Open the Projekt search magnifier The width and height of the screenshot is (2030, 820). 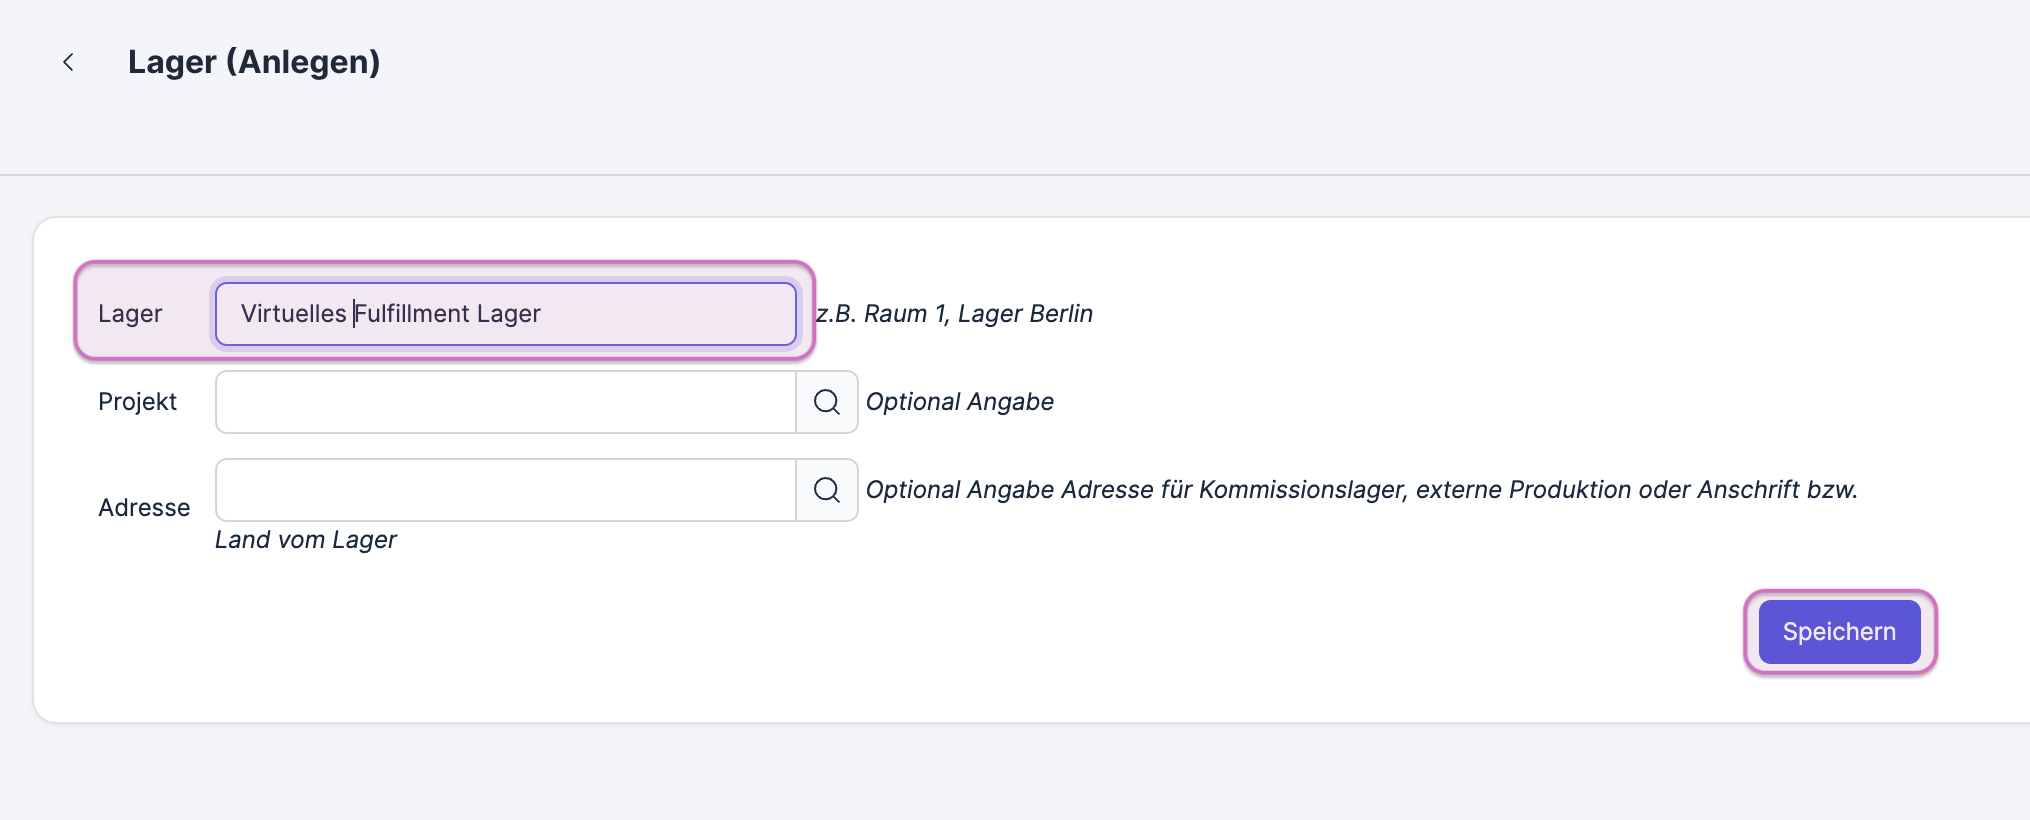click(827, 402)
